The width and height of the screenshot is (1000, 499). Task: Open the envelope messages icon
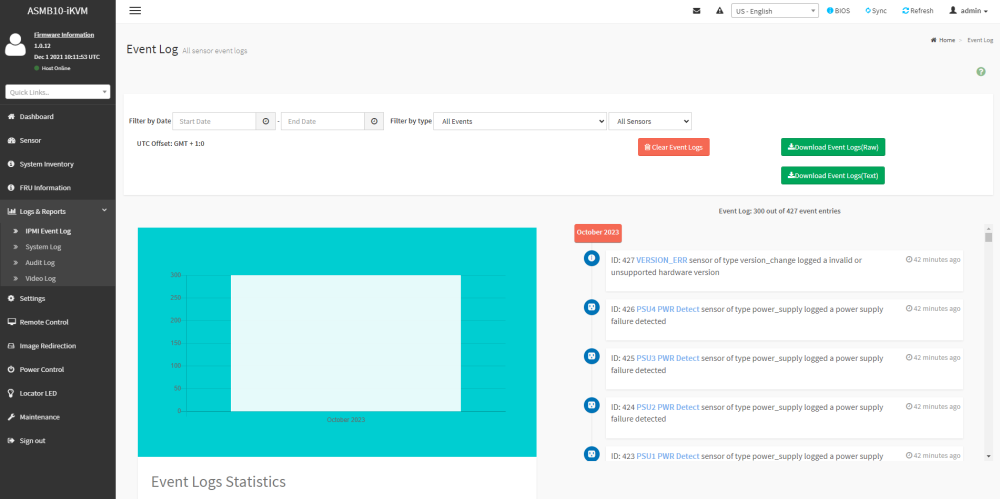point(696,11)
